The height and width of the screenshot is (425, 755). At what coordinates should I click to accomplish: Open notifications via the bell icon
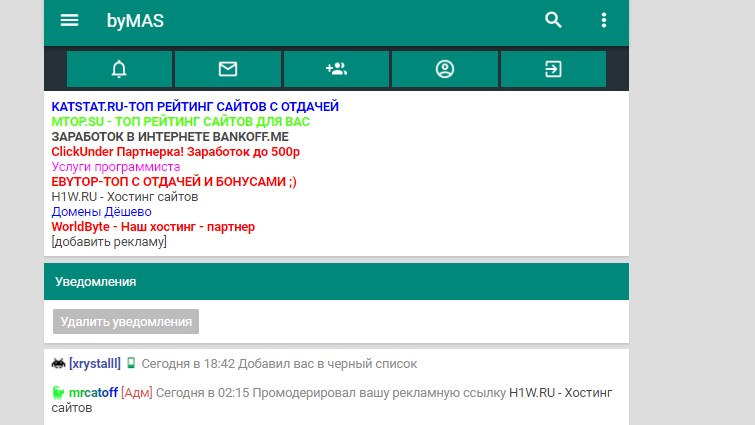pos(119,69)
